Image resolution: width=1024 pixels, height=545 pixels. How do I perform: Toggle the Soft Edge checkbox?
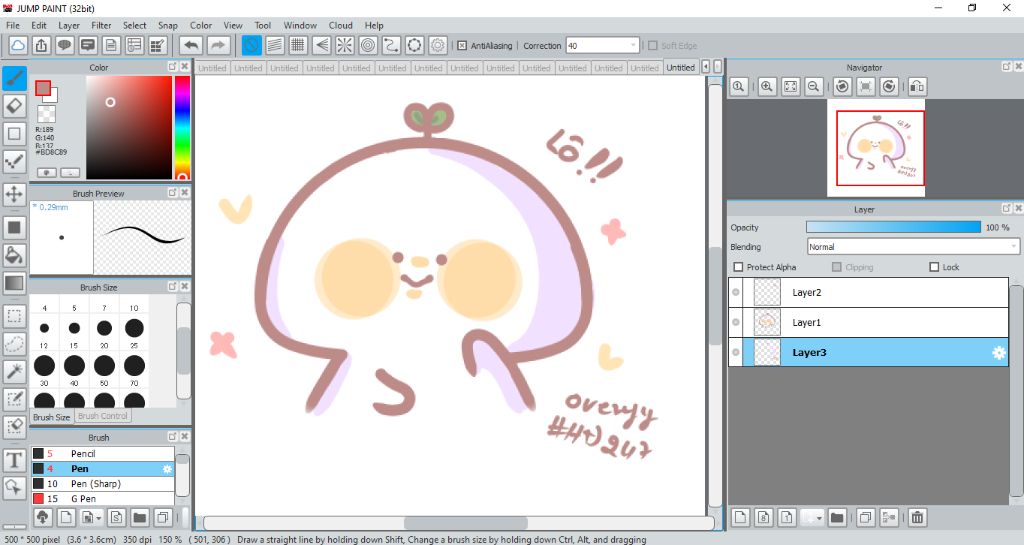652,46
